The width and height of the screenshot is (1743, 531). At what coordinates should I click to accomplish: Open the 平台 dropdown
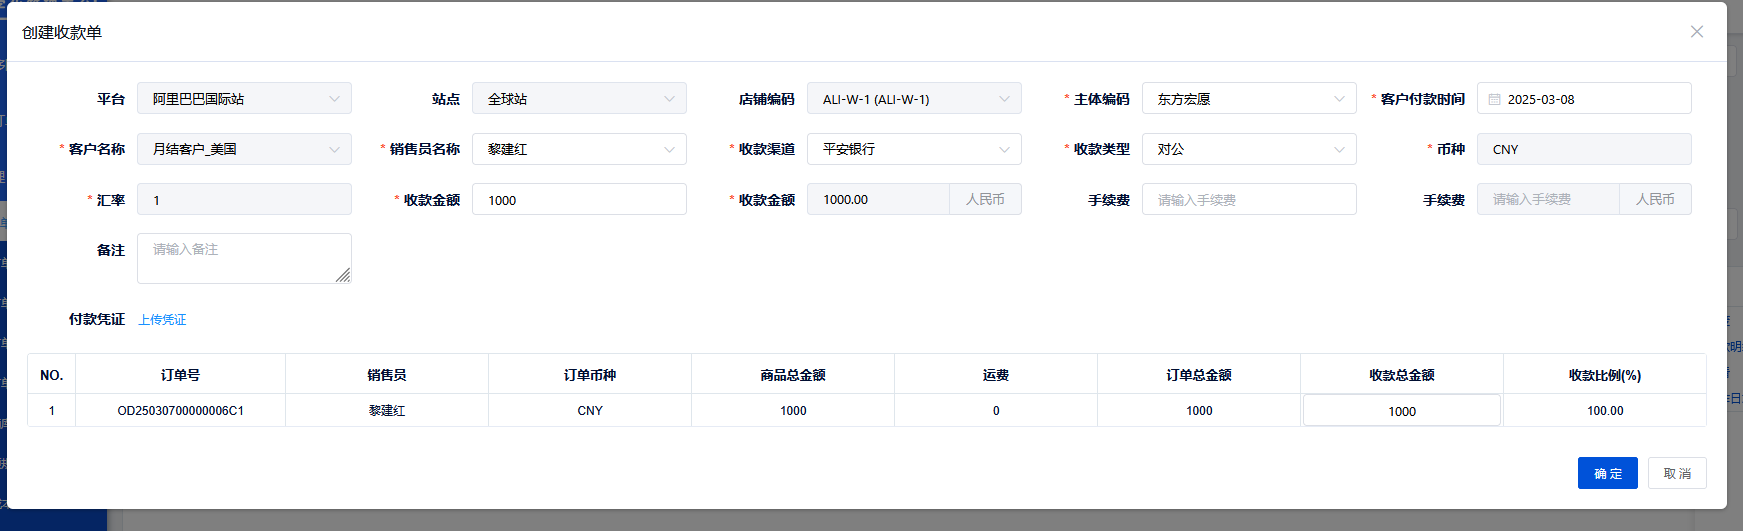coord(244,99)
